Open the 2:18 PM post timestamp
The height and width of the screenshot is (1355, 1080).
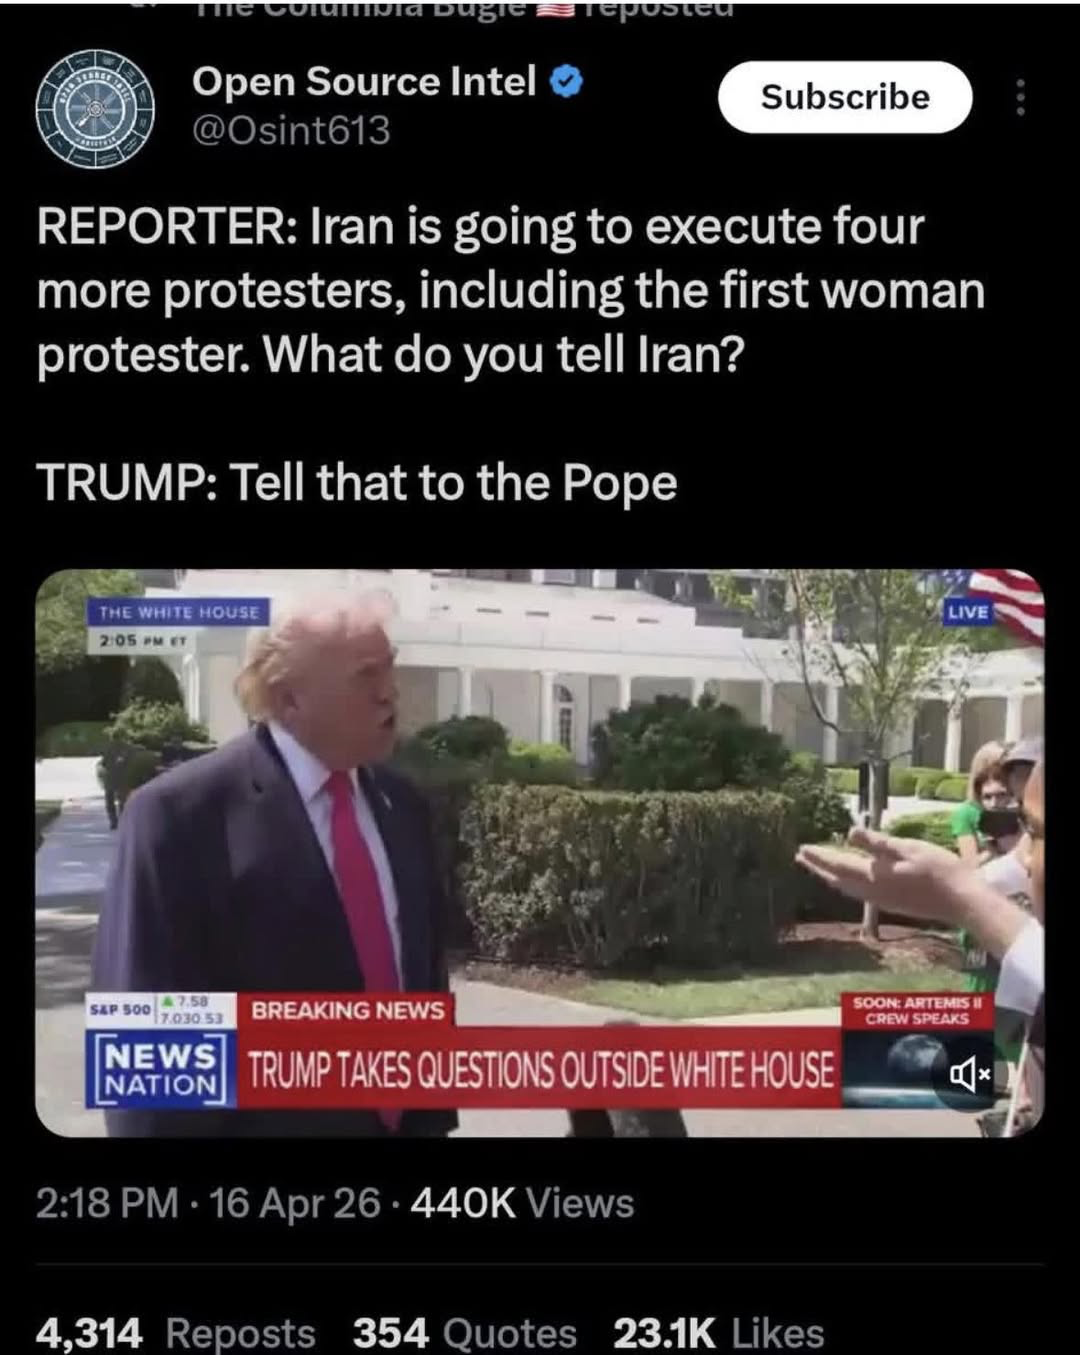[x=108, y=1203]
